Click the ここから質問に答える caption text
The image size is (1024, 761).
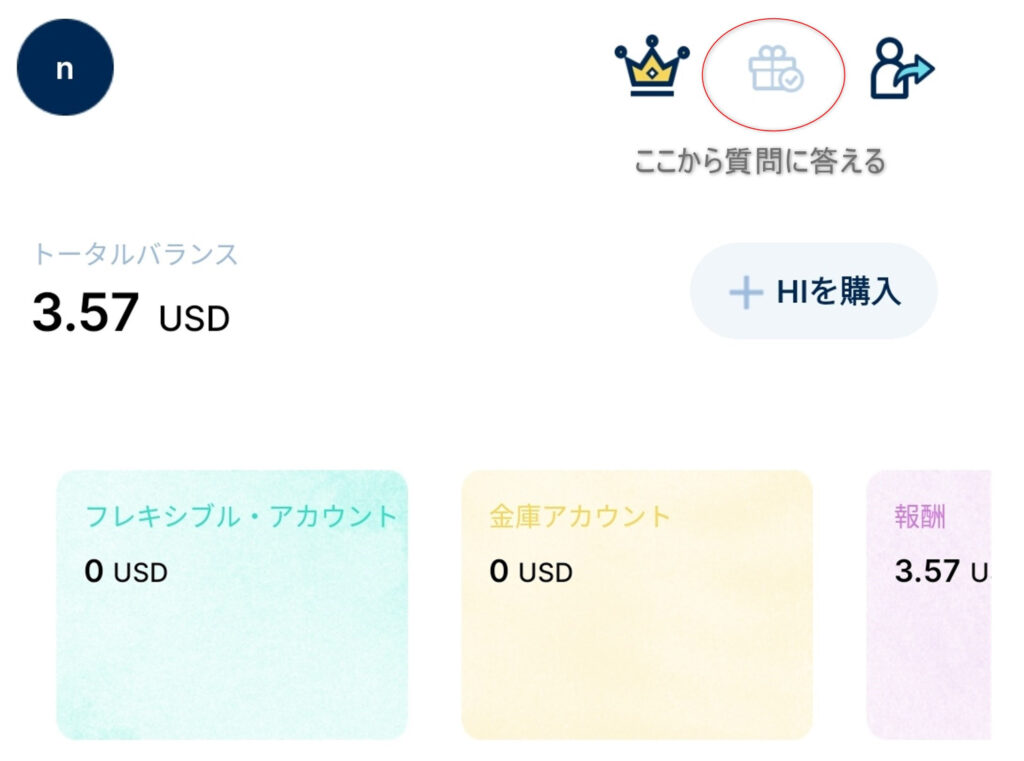click(x=760, y=161)
